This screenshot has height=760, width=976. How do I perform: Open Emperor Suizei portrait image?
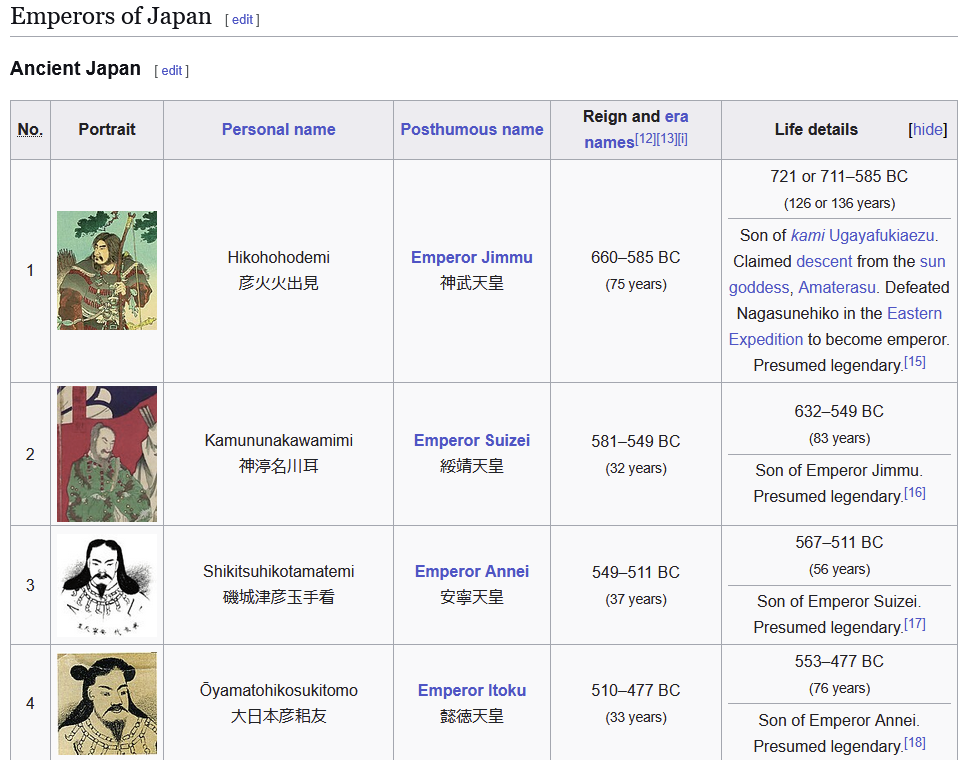(x=107, y=454)
